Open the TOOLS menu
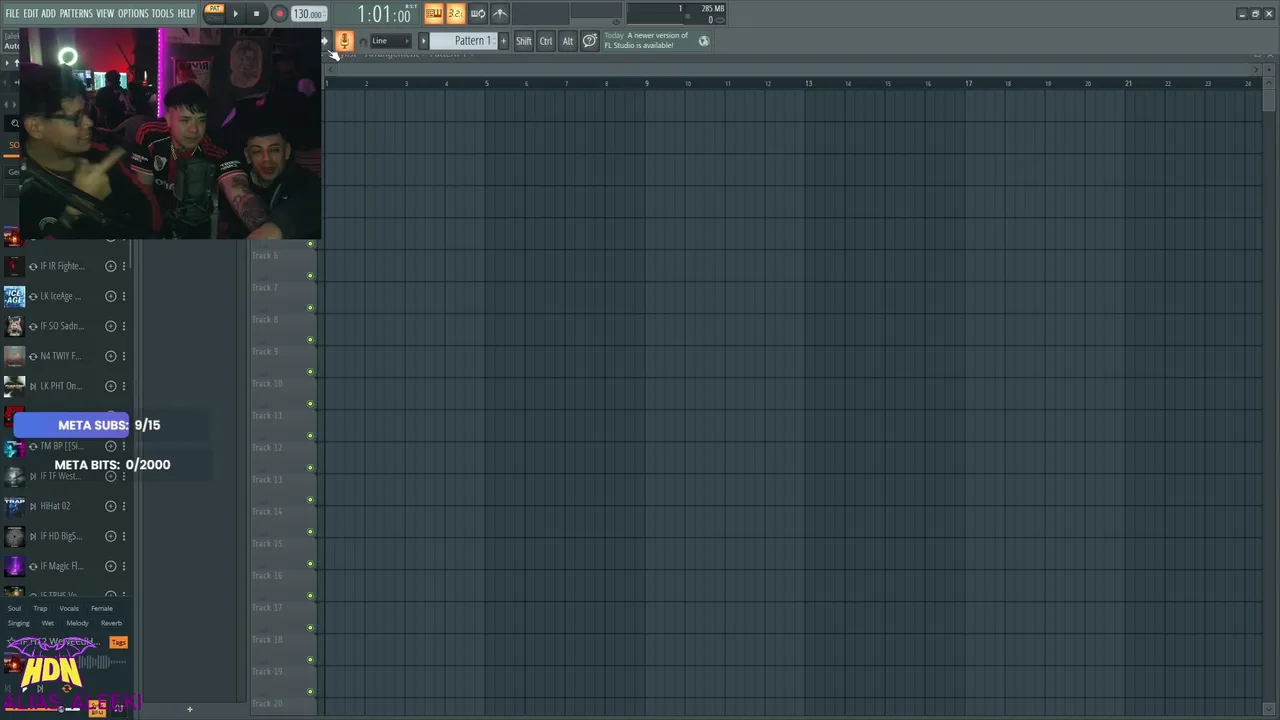 point(162,14)
